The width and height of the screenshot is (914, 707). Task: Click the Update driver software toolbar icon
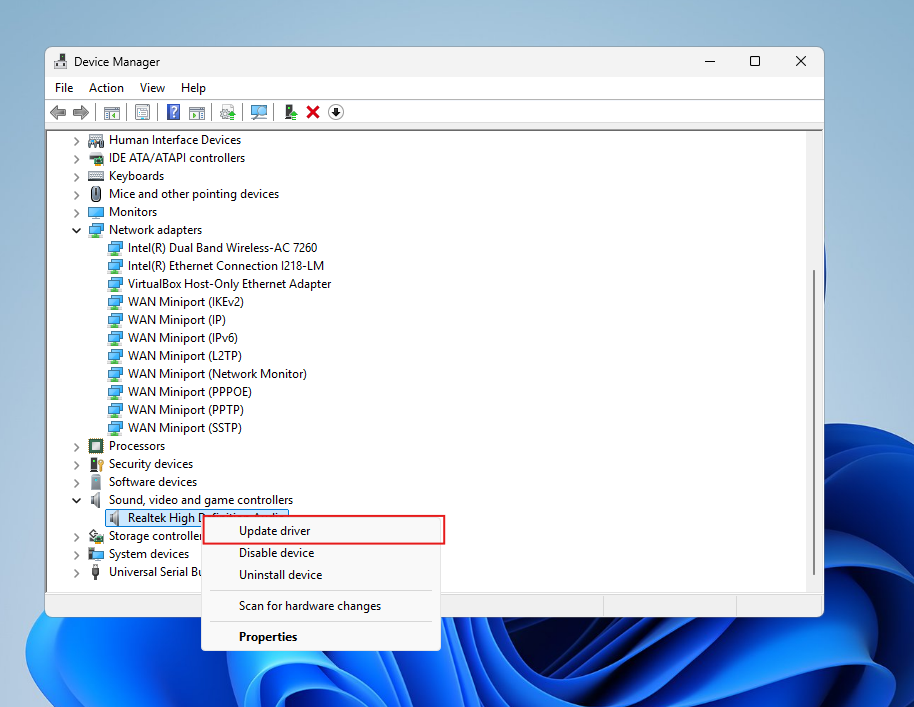pyautogui.click(x=228, y=113)
